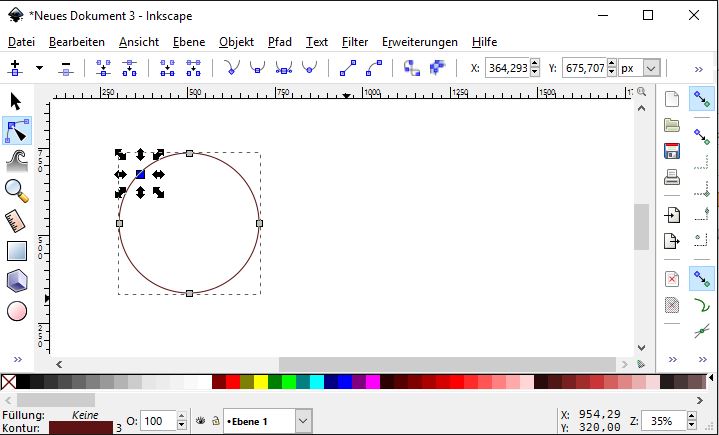Expand the Ebene 1 layer dropdown
Image resolution: width=719 pixels, height=435 pixels.
coord(303,422)
